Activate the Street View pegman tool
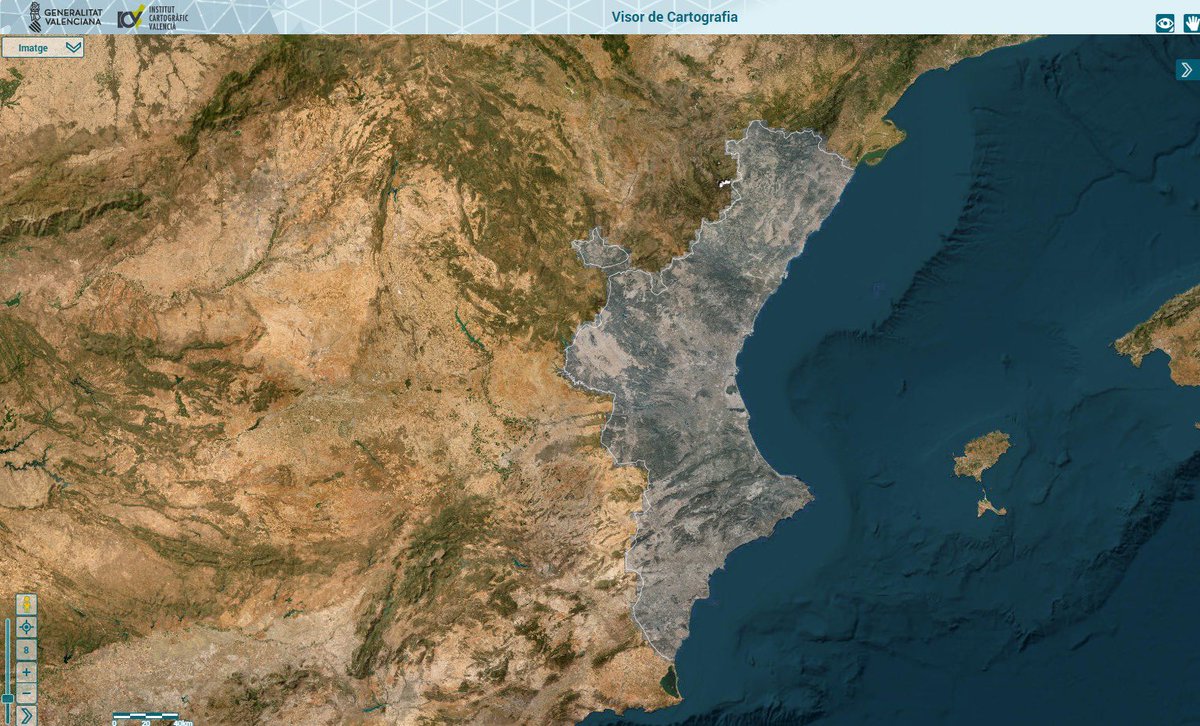Screen dimensions: 1200x726 pyautogui.click(x=26, y=604)
